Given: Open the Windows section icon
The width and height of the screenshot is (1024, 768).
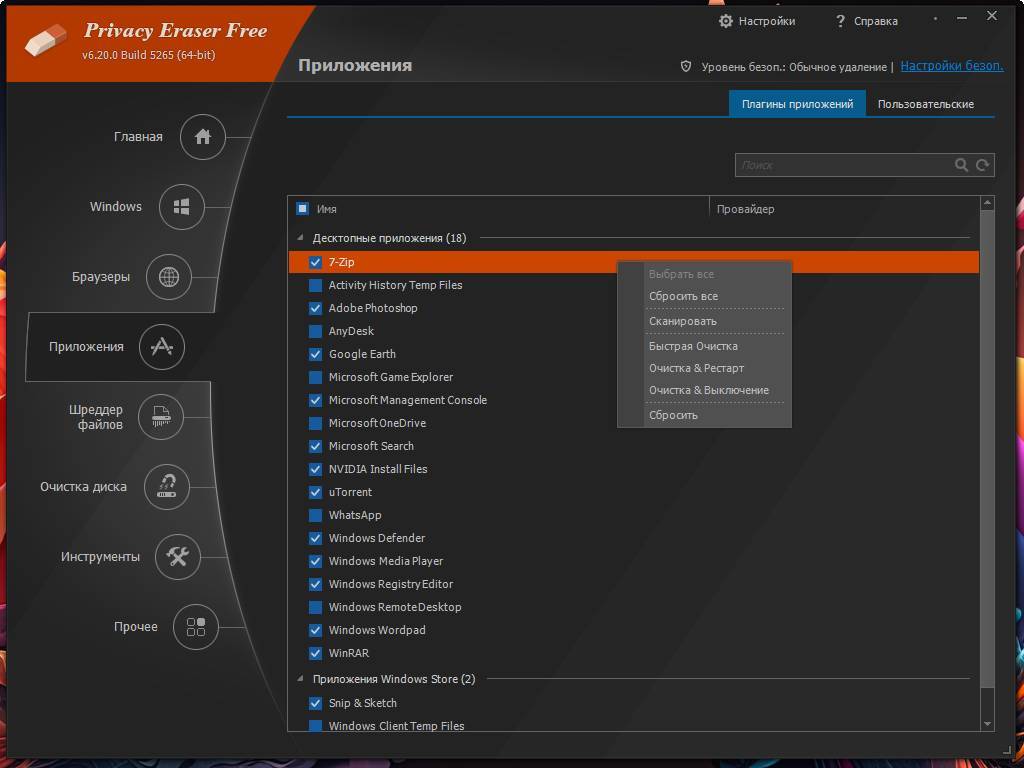Looking at the screenshot, I should click(x=182, y=207).
